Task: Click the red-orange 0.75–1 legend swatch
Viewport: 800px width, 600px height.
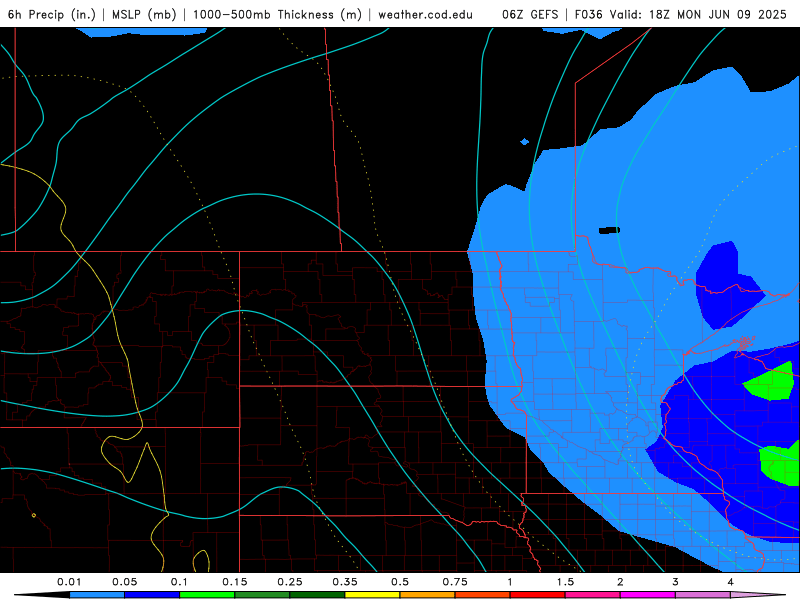Action: (483, 595)
